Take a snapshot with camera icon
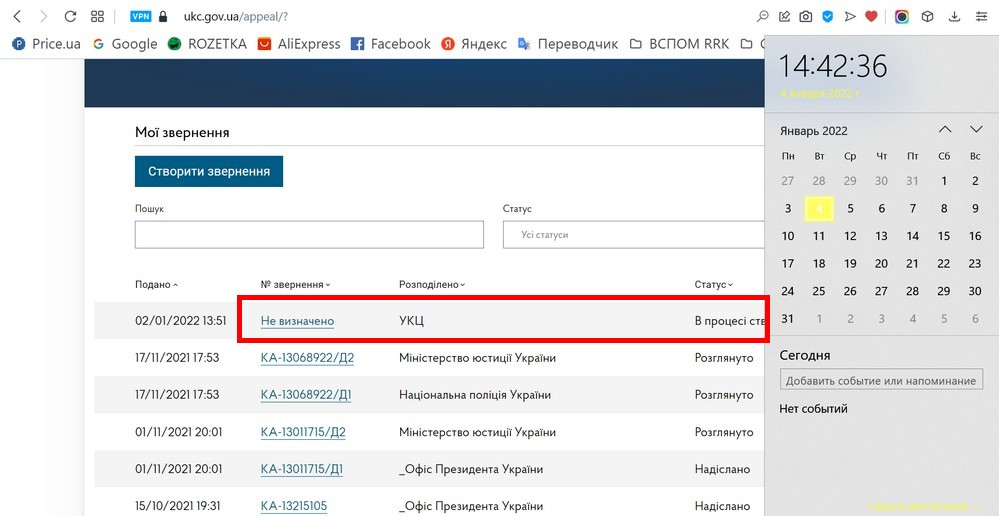The height and width of the screenshot is (516, 999). [806, 17]
